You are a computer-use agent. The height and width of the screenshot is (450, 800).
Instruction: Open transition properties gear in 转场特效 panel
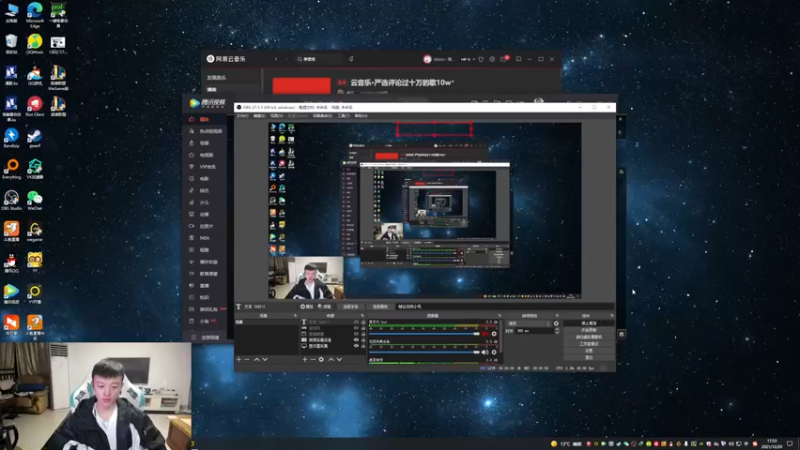pyautogui.click(x=556, y=323)
